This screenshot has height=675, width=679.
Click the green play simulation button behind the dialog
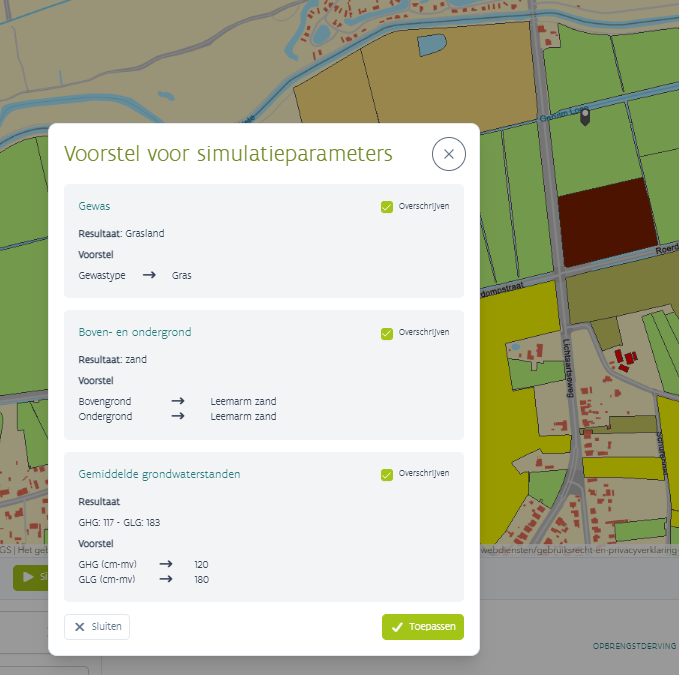pos(30,577)
